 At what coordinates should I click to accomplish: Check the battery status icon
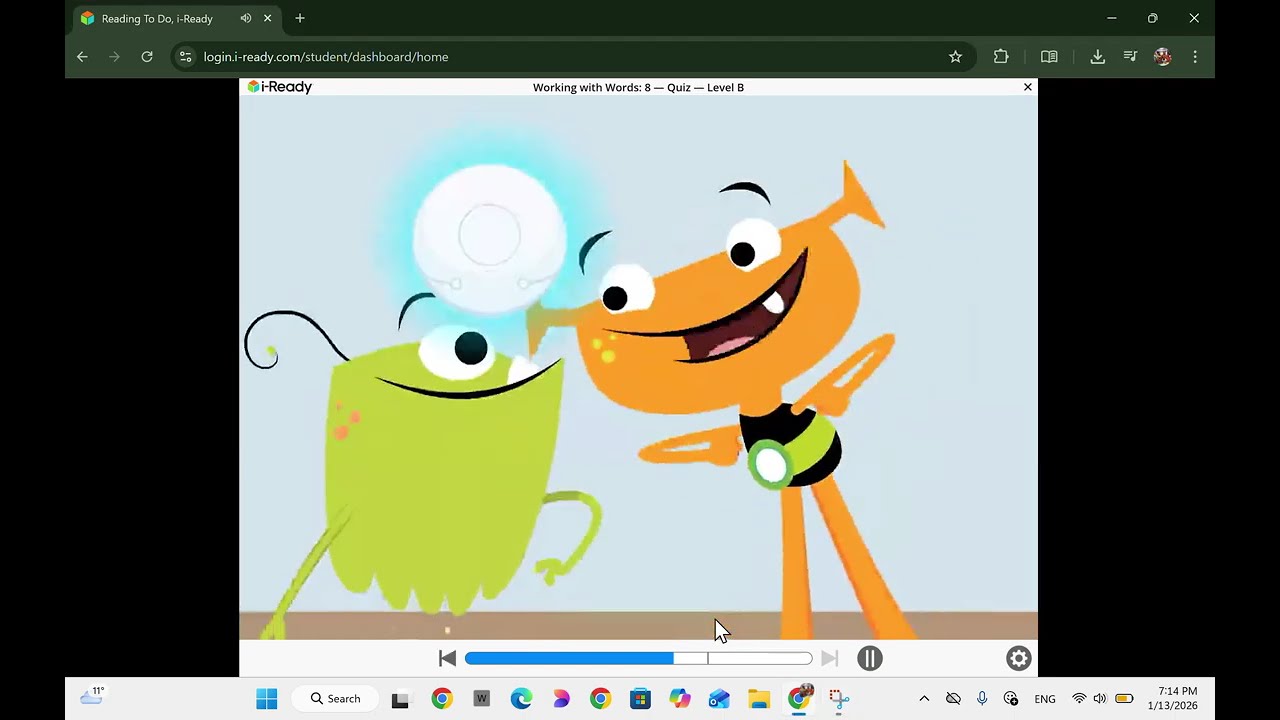1124,699
